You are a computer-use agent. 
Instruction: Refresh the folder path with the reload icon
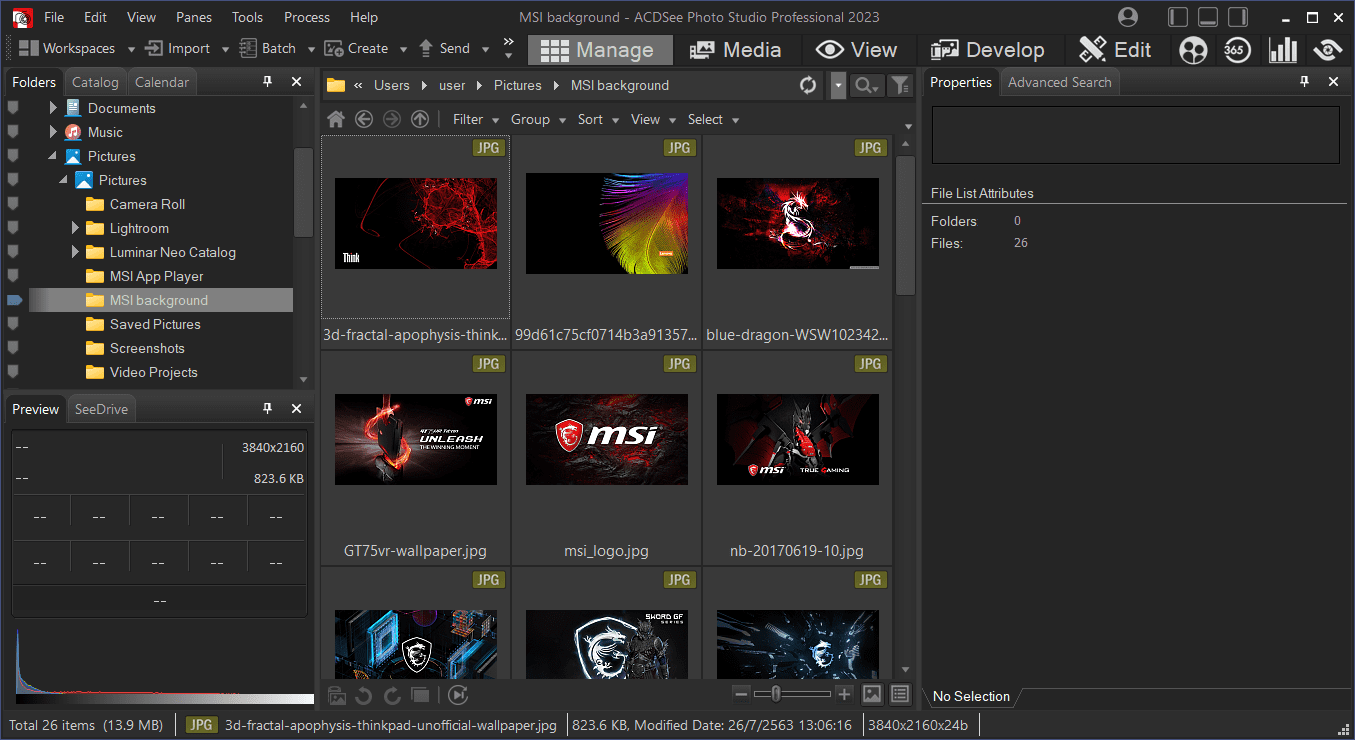tap(808, 86)
